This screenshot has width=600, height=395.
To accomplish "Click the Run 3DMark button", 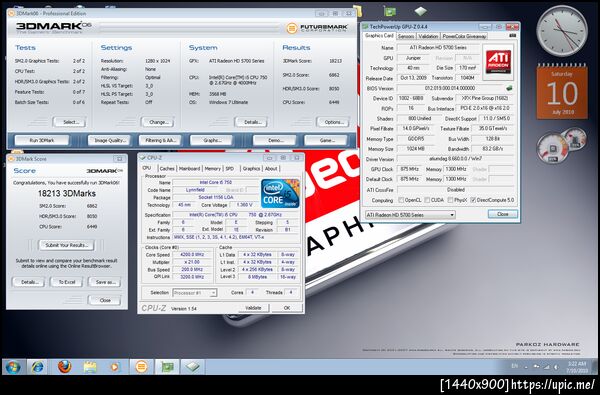I will point(42,140).
